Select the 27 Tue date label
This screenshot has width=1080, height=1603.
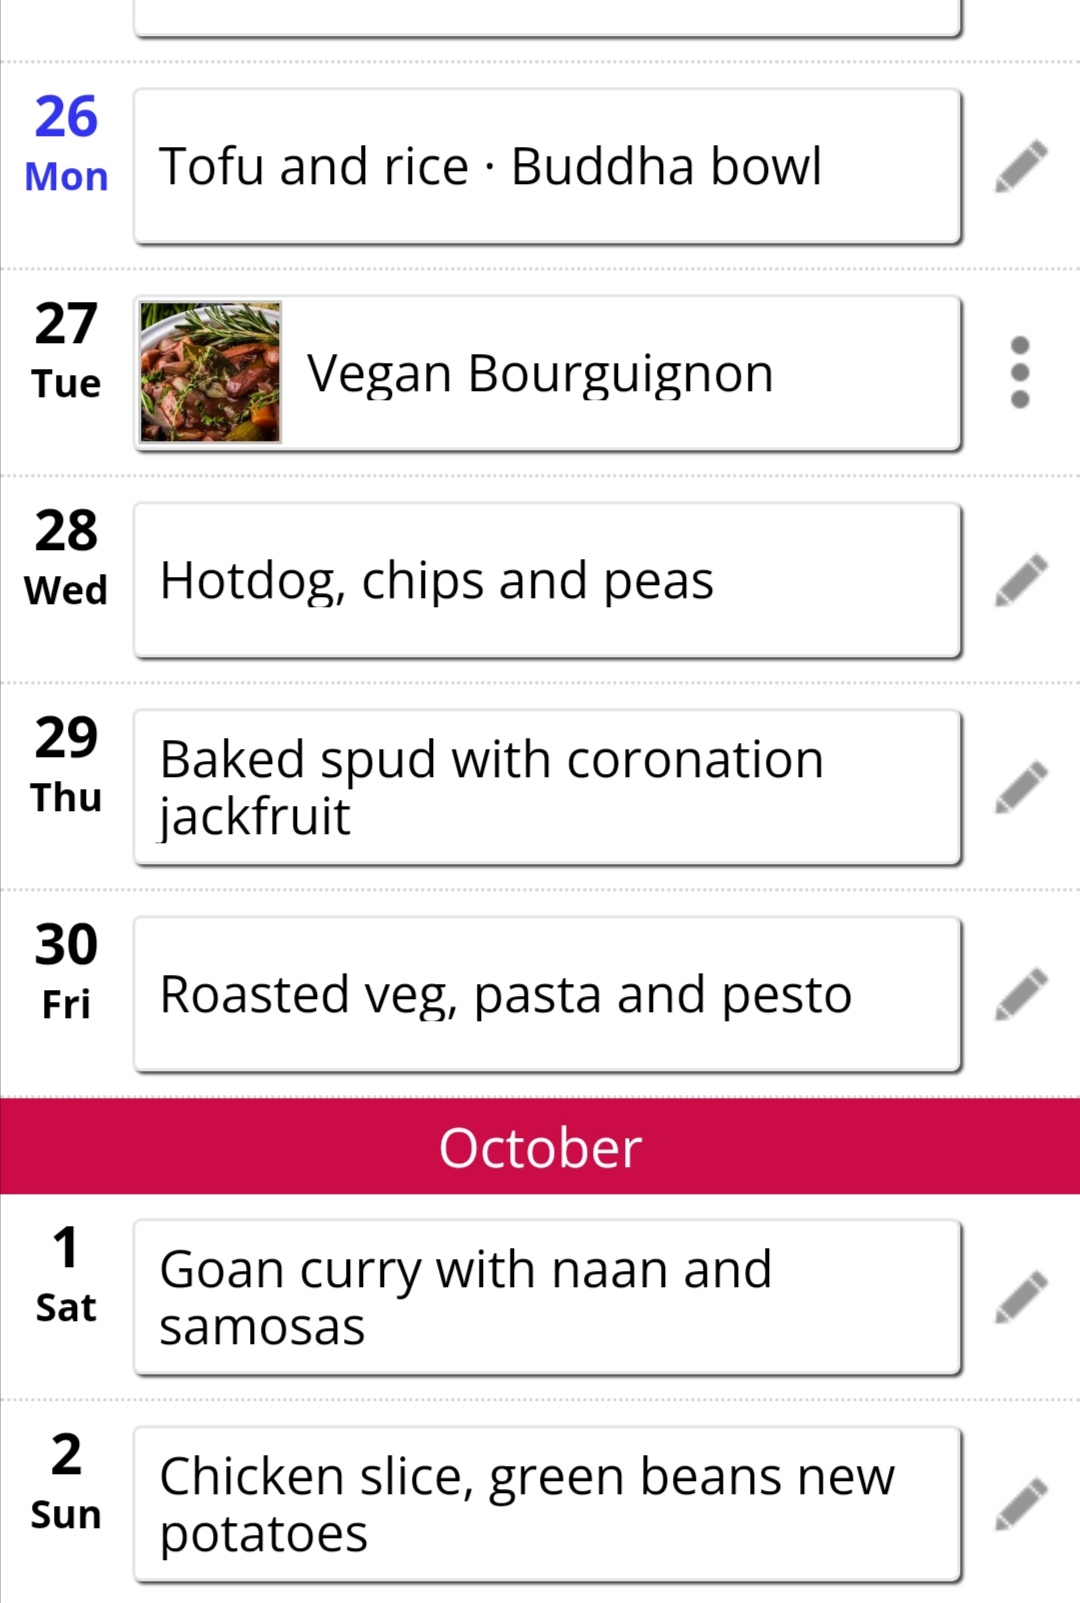pyautogui.click(x=66, y=352)
